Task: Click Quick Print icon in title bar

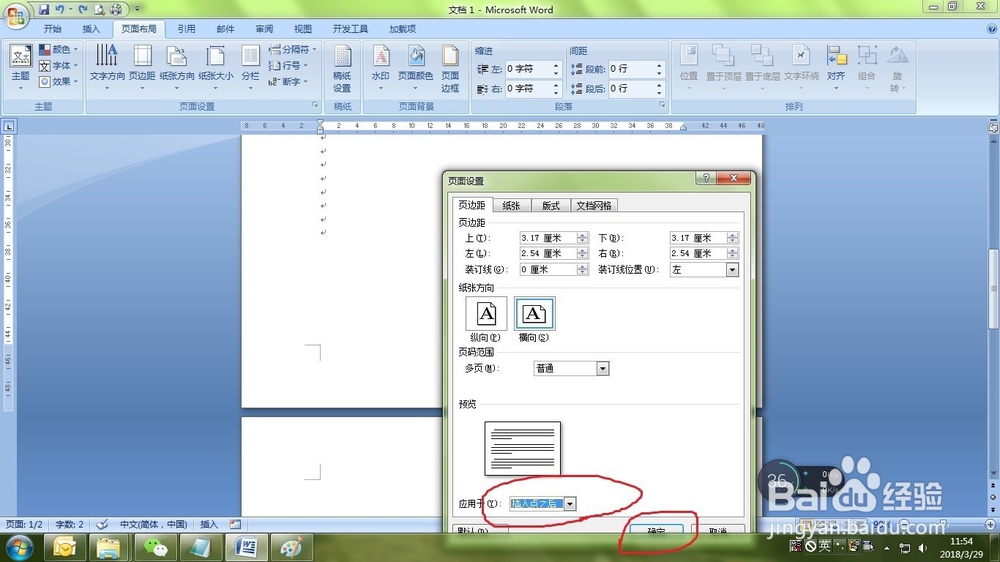Action: (x=116, y=10)
